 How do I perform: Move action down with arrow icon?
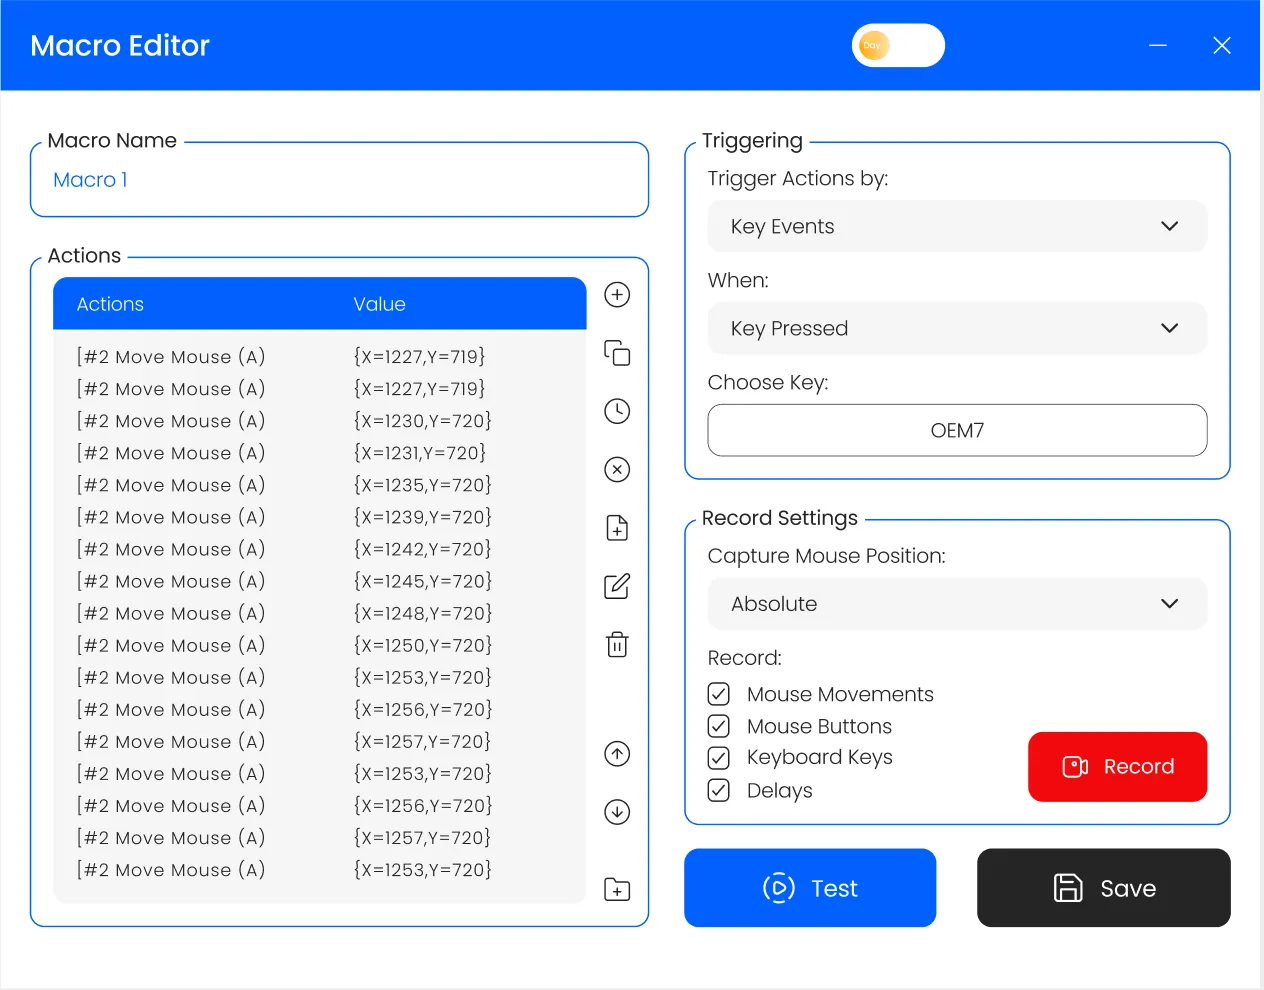coord(617,812)
